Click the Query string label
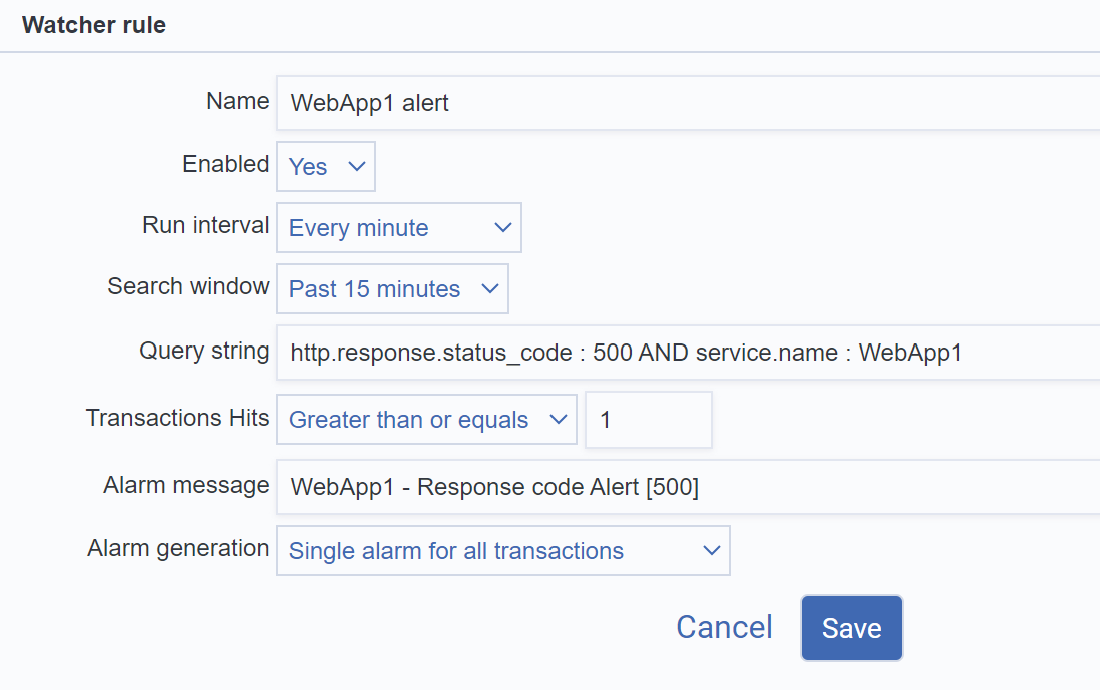Screen dimensions: 1100x690 click(x=204, y=350)
